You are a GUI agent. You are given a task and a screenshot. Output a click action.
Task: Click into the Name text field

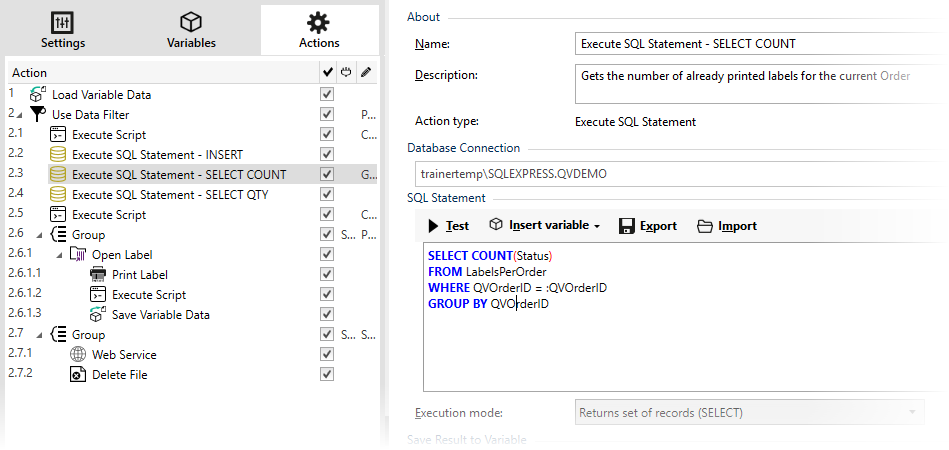(752, 44)
